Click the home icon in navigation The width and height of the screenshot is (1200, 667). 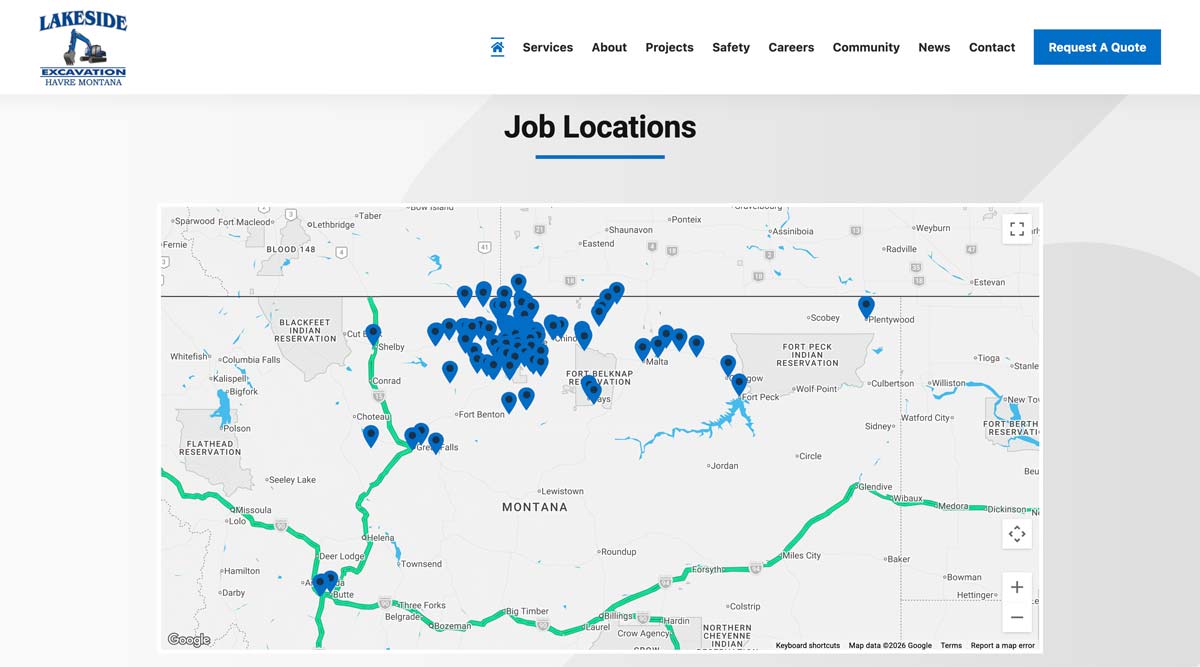[x=497, y=46]
